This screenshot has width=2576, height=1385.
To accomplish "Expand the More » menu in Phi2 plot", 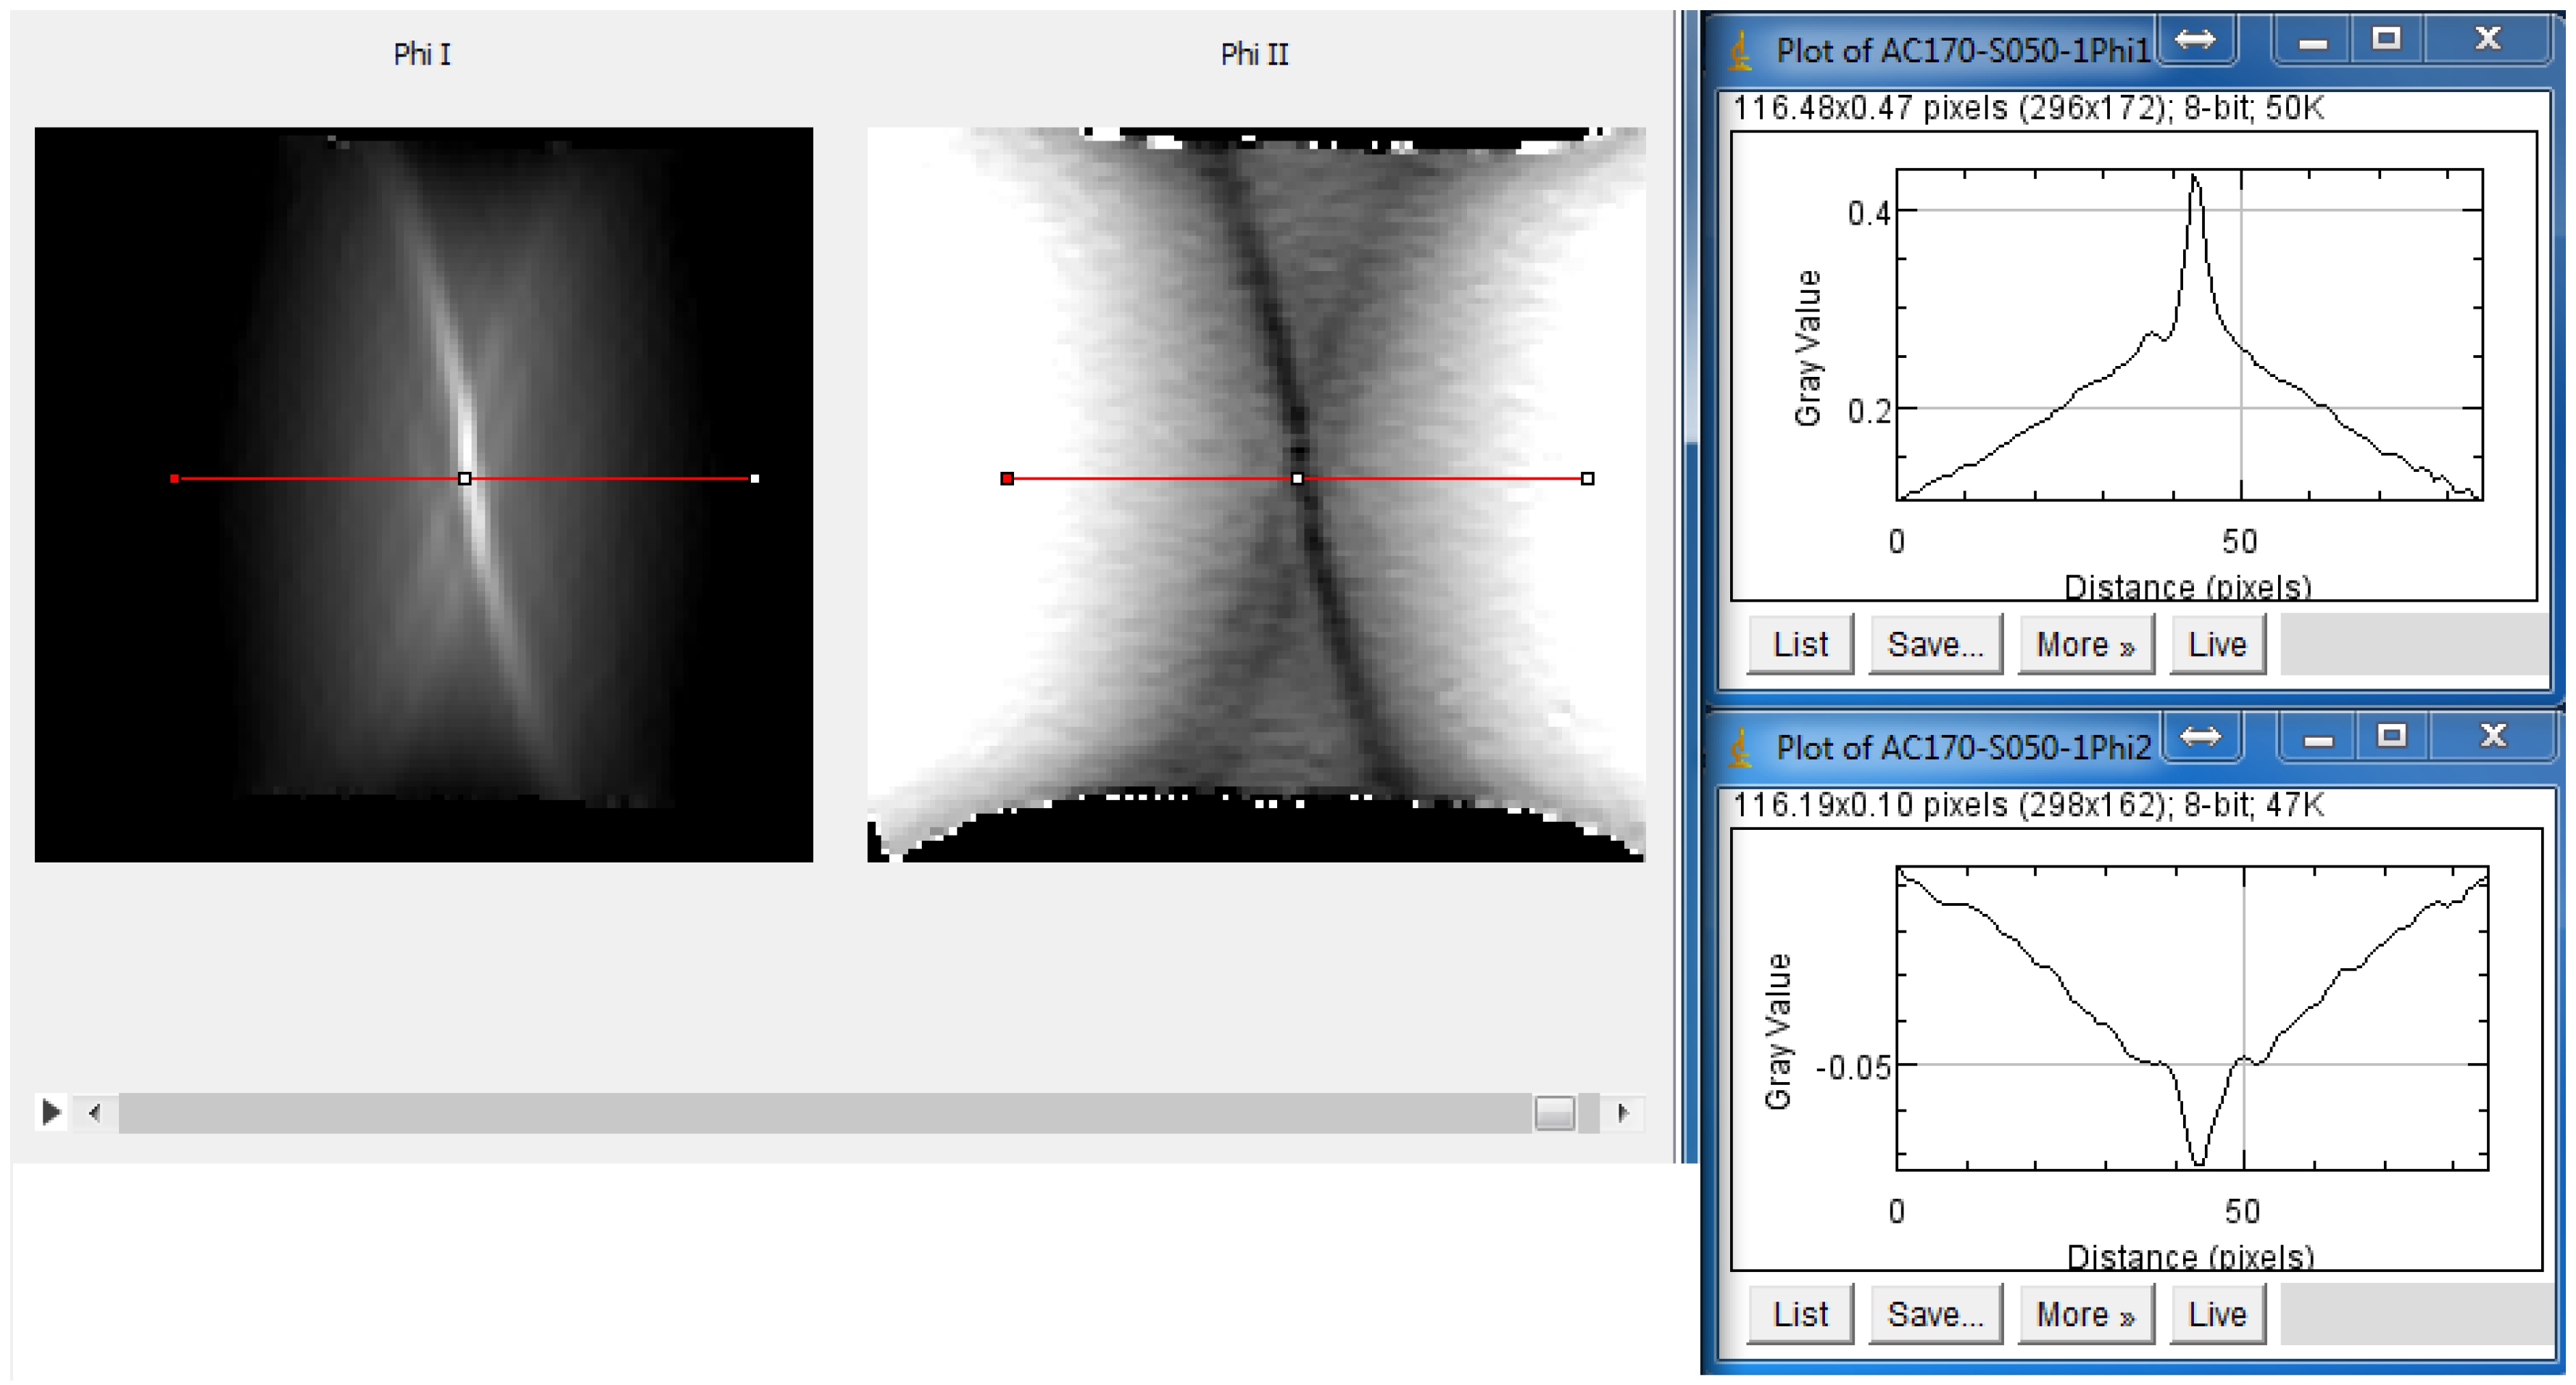I will point(2086,1314).
